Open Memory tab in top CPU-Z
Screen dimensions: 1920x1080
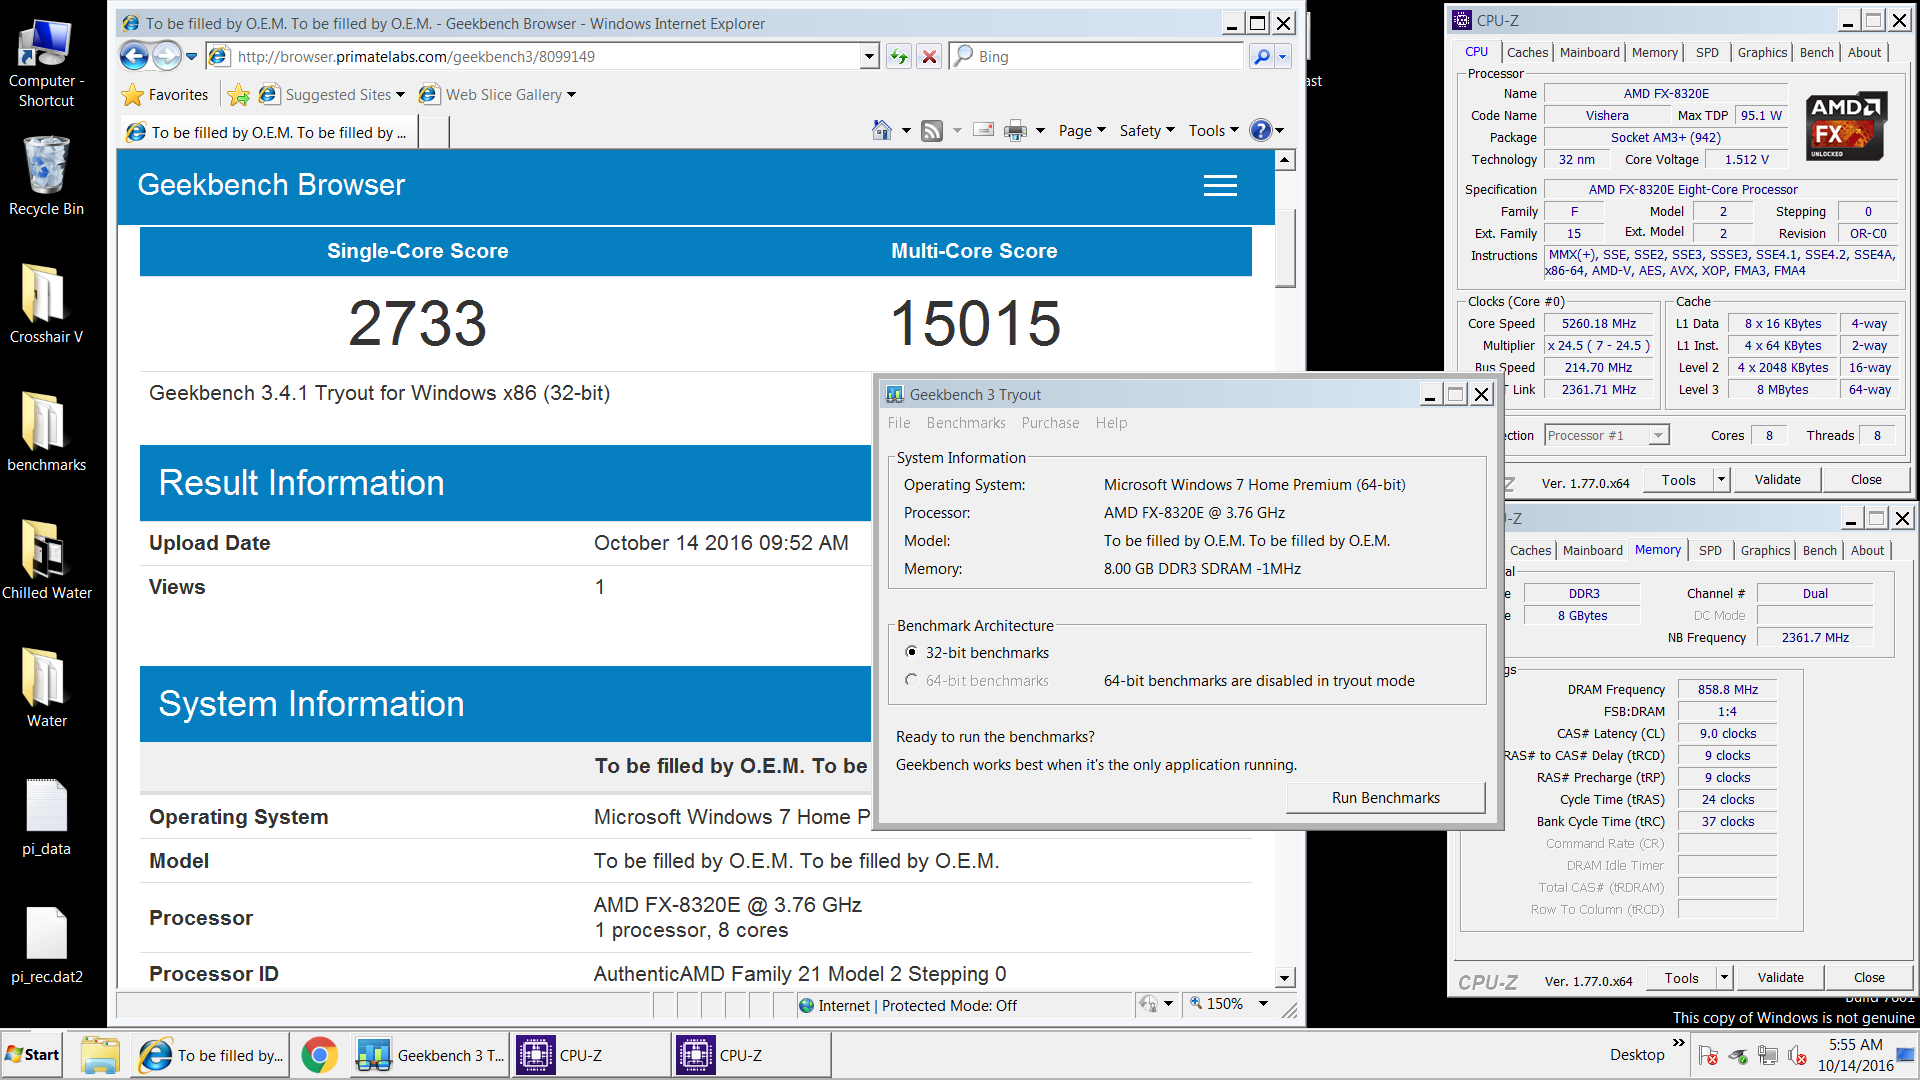1655,52
